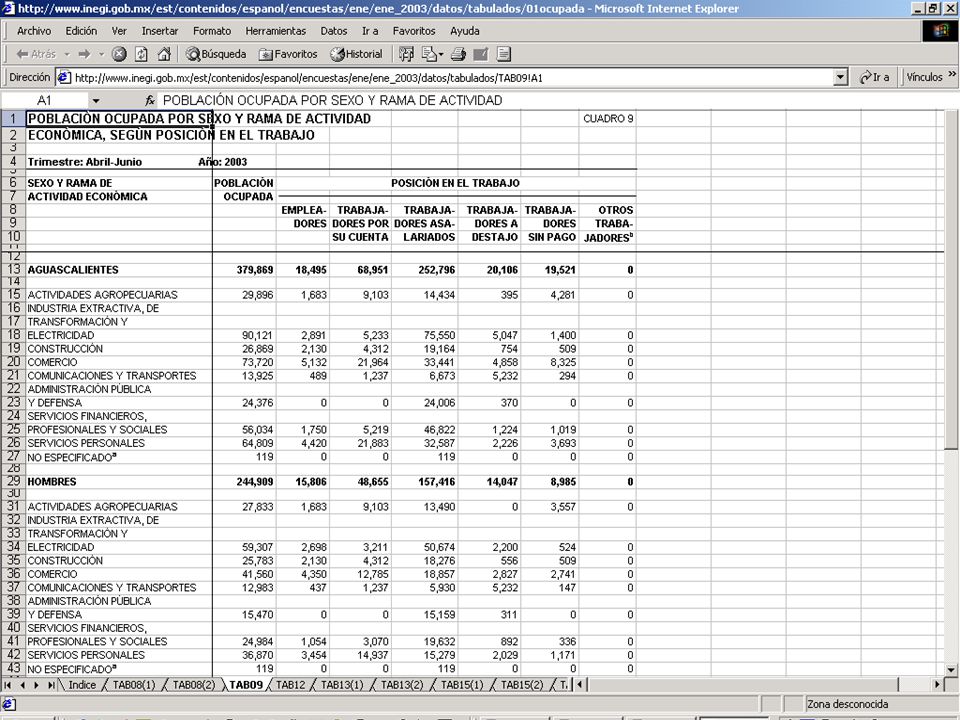
Task: Click the discuss toolbar icon
Action: point(504,54)
